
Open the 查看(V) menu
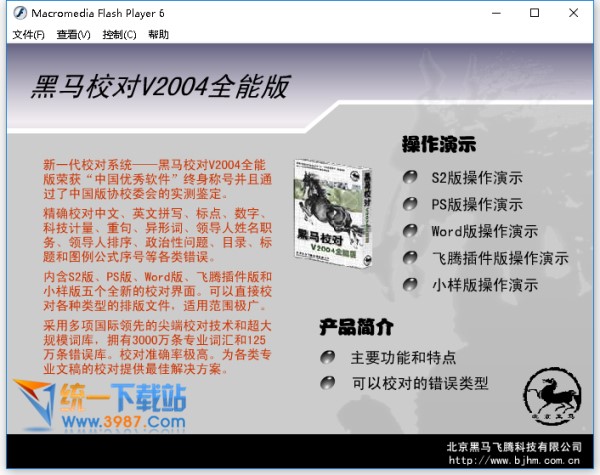coord(73,35)
